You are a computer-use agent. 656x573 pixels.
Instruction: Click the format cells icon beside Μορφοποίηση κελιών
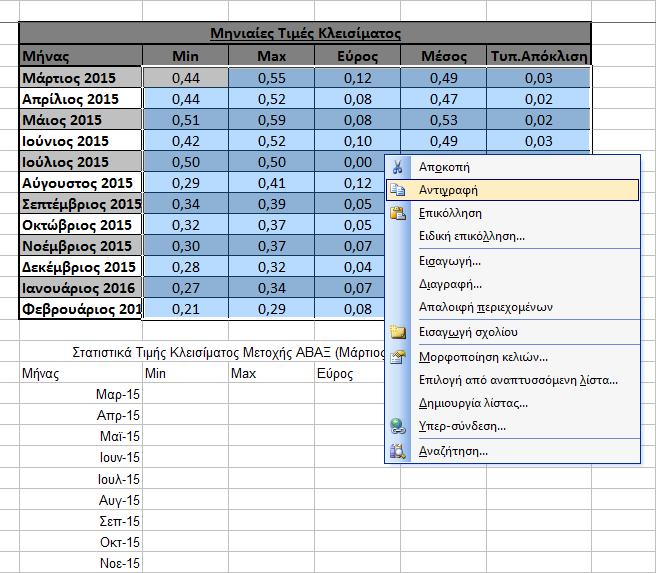(398, 357)
